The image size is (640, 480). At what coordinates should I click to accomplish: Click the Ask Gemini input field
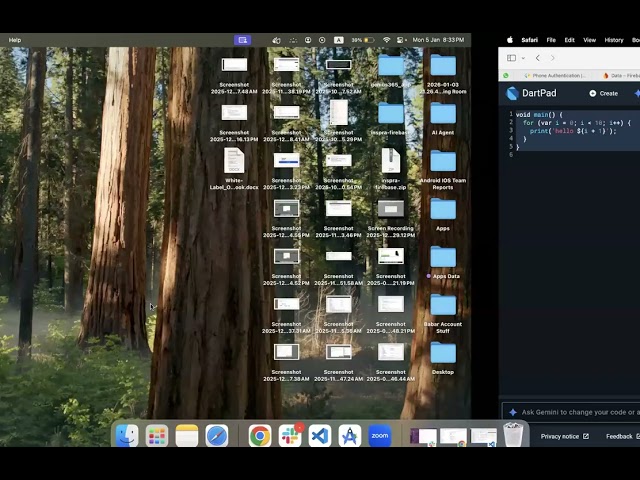pos(575,412)
